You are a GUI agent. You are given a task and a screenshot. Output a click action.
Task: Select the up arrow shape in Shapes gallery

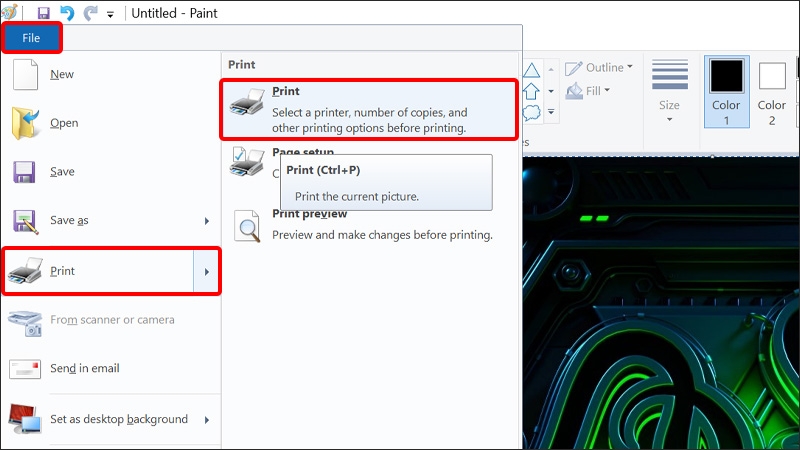coord(531,91)
